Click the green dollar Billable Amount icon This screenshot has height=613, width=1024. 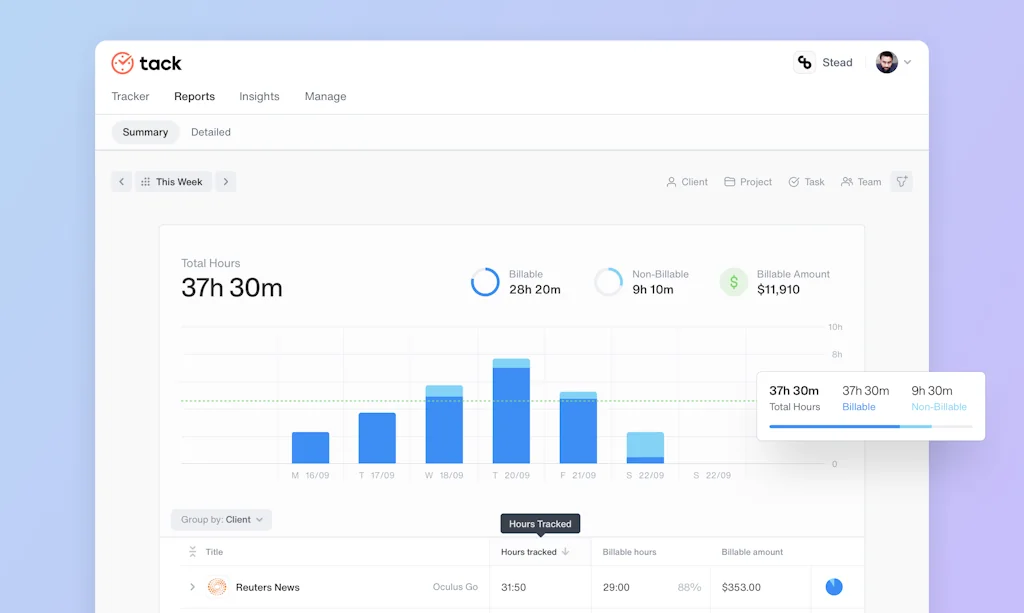click(733, 282)
